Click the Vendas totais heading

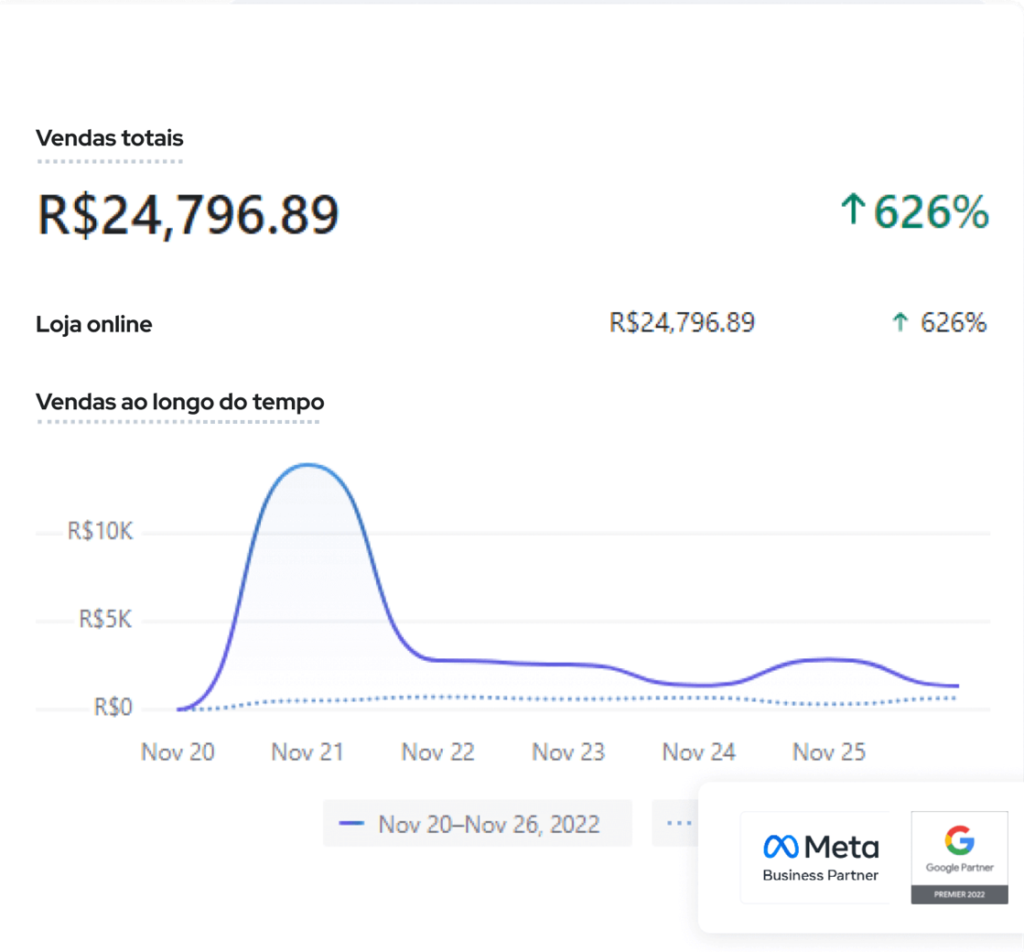coord(110,138)
